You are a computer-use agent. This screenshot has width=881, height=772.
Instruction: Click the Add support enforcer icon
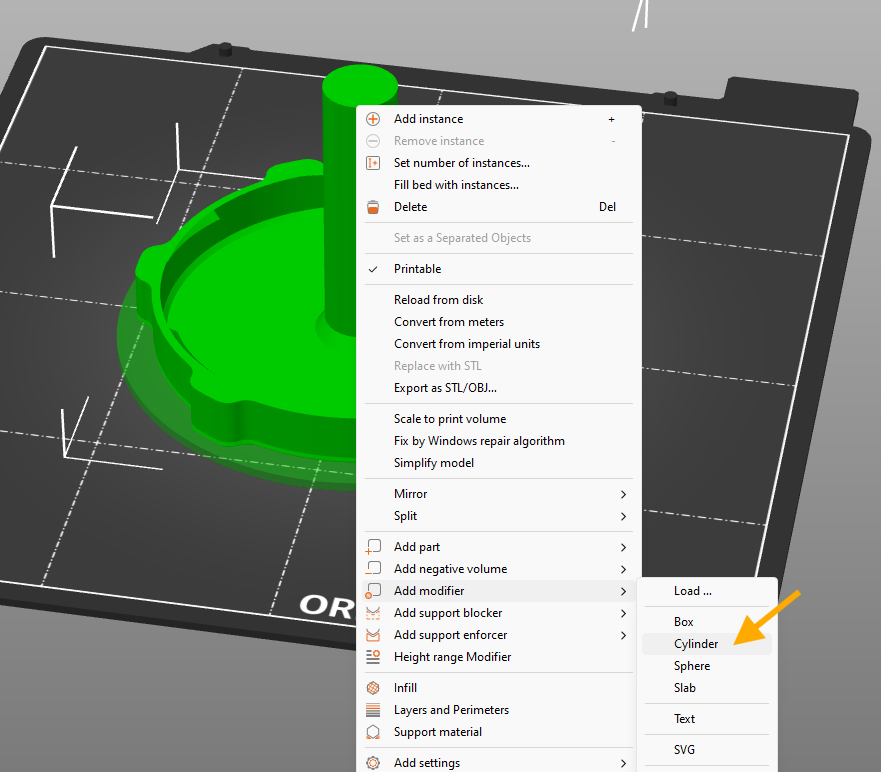click(373, 635)
